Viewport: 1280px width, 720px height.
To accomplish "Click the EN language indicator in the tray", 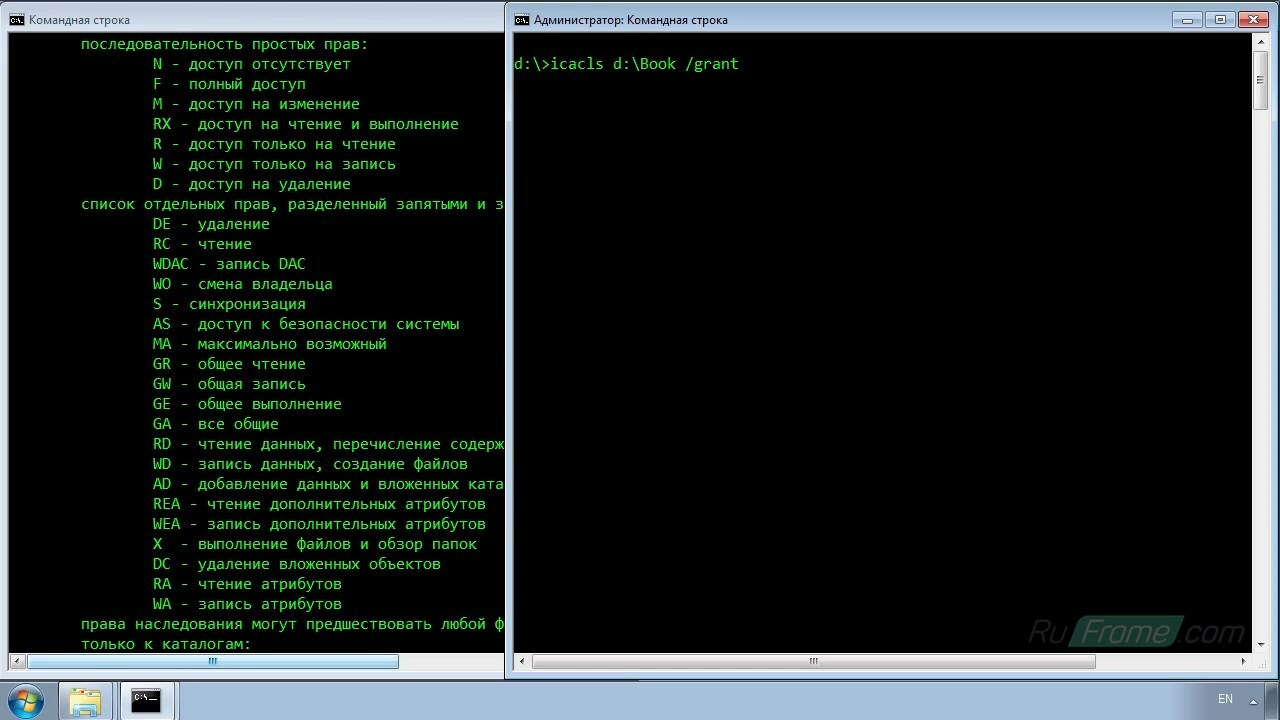I will tap(1225, 699).
